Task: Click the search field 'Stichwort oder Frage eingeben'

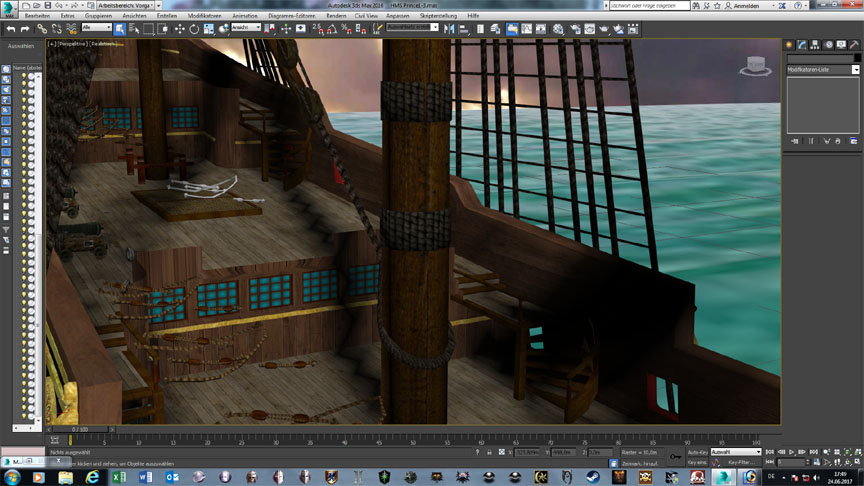Action: (x=650, y=6)
